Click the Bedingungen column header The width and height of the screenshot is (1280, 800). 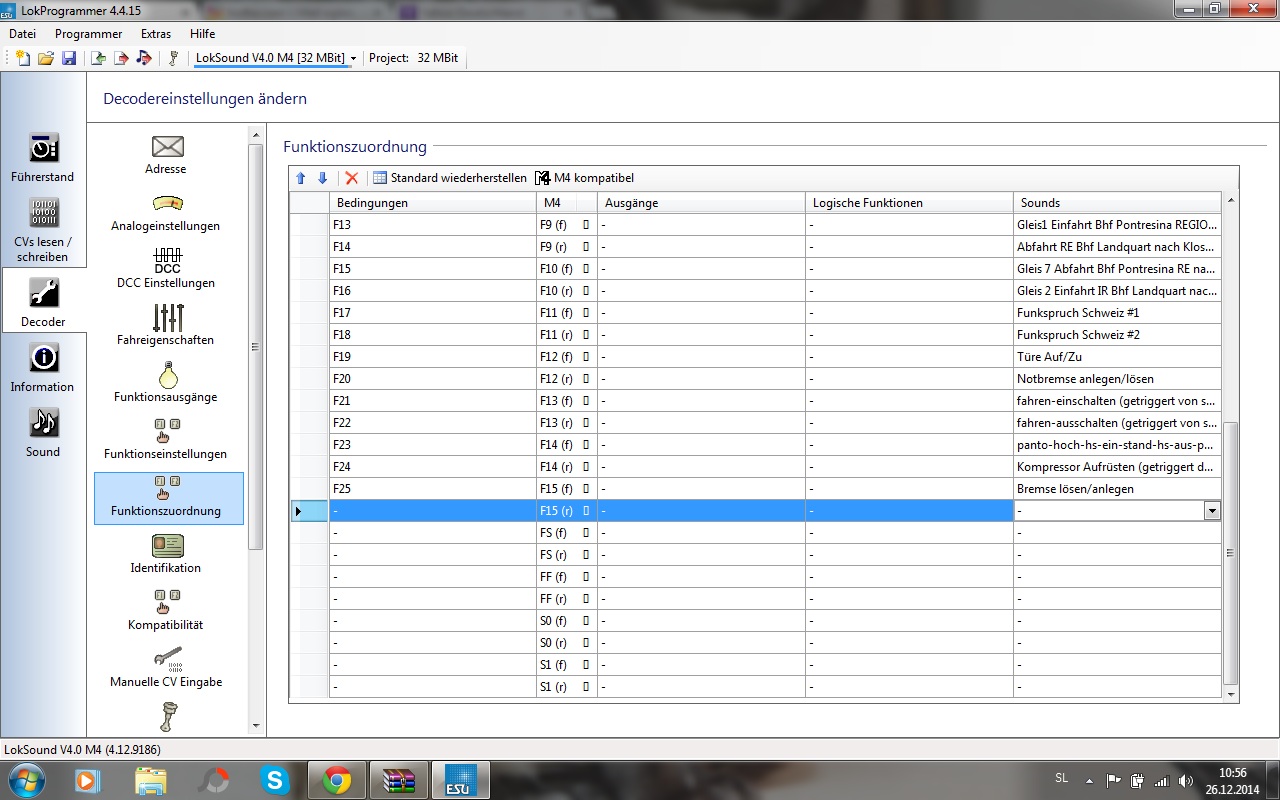tap(433, 203)
